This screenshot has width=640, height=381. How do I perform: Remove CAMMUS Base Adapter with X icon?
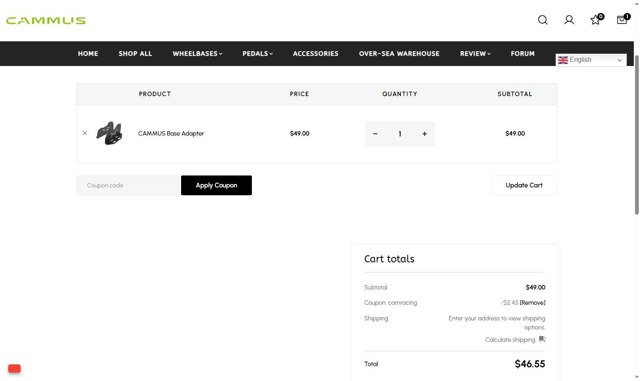[85, 133]
